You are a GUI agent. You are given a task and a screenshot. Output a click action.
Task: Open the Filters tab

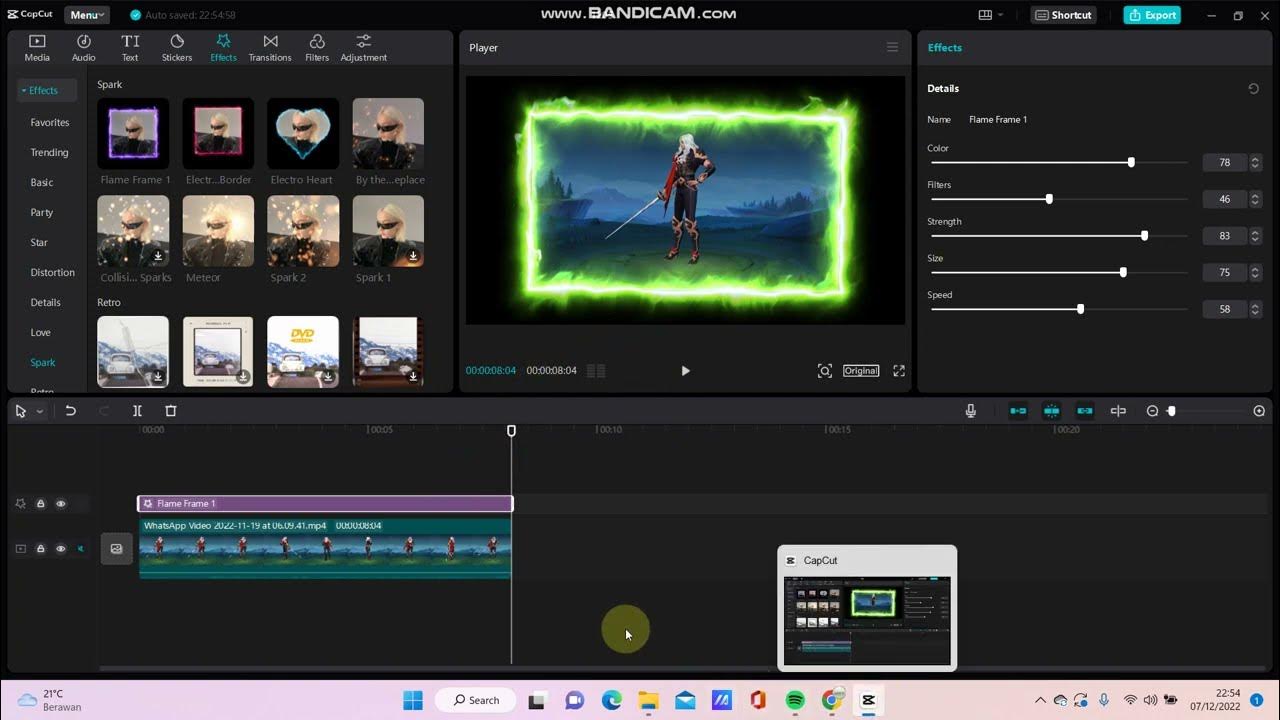(317, 47)
